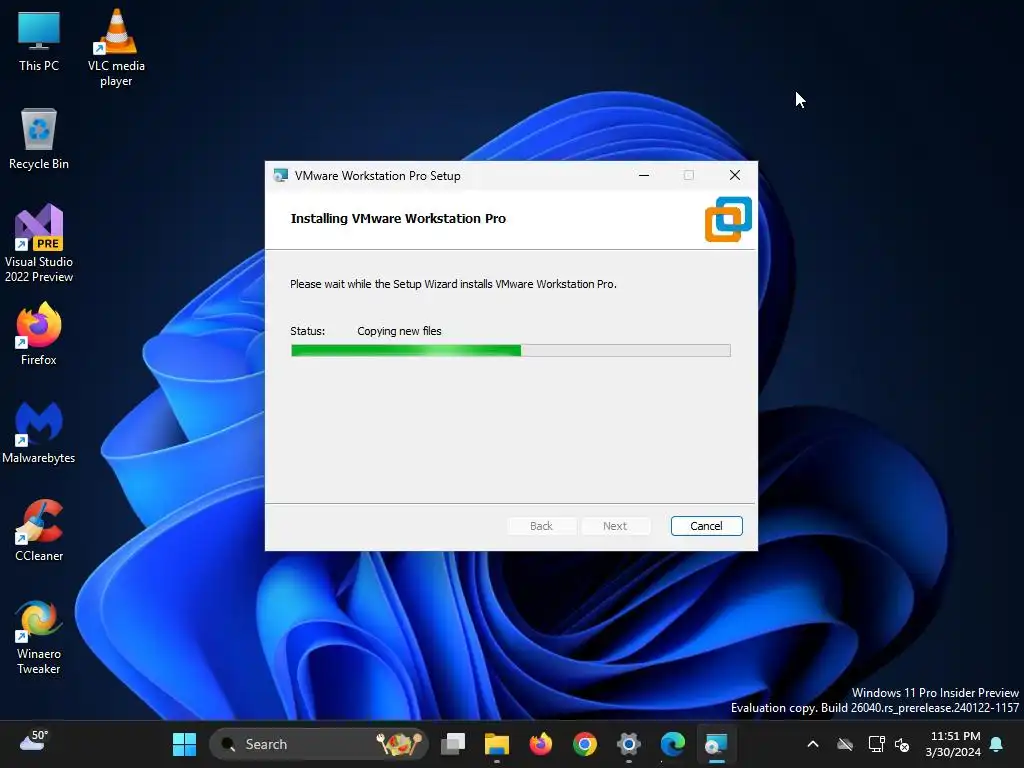Click the disabled Next button
The width and height of the screenshot is (1024, 768).
pyautogui.click(x=615, y=526)
